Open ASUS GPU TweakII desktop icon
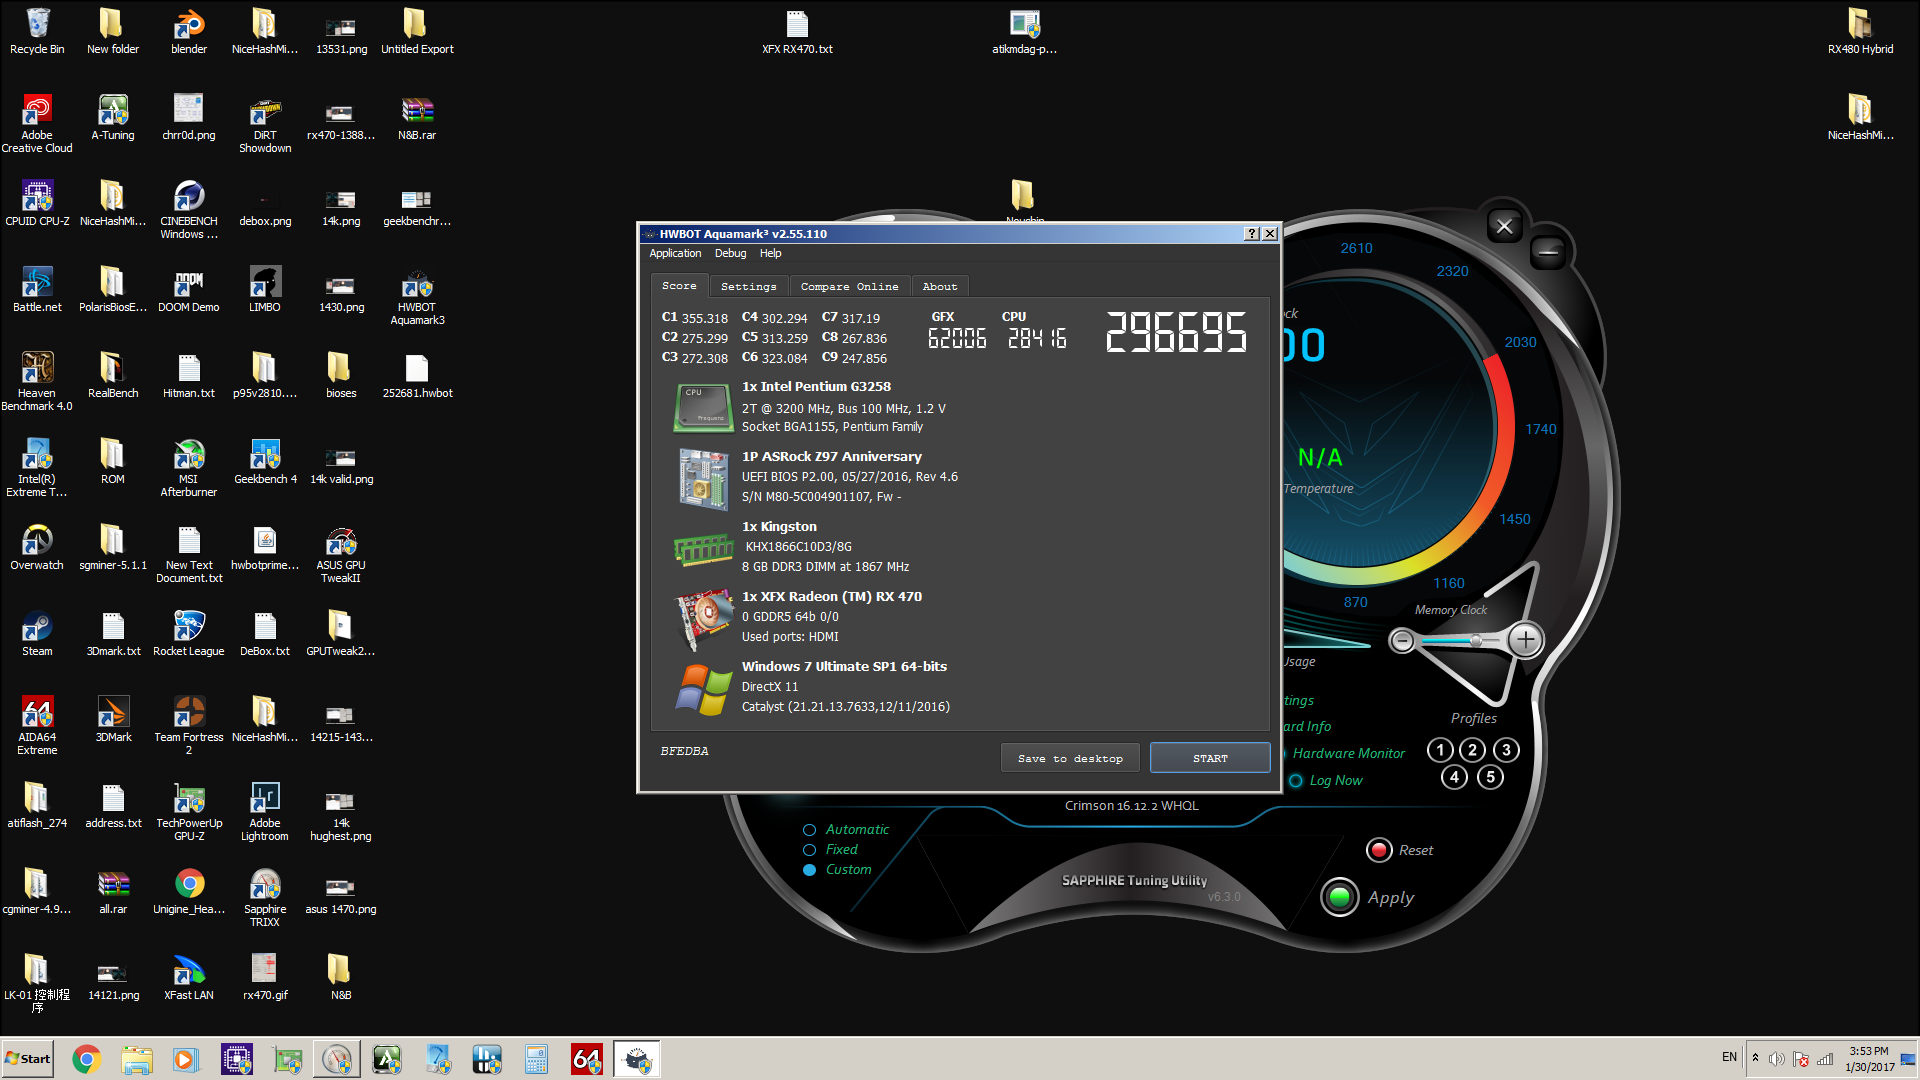 (341, 554)
